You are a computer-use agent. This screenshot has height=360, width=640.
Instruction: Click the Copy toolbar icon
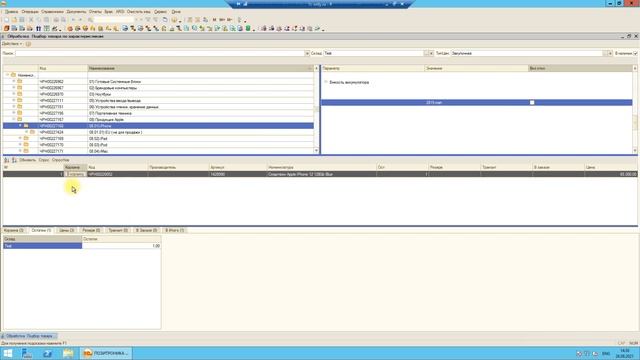[x=39, y=20]
